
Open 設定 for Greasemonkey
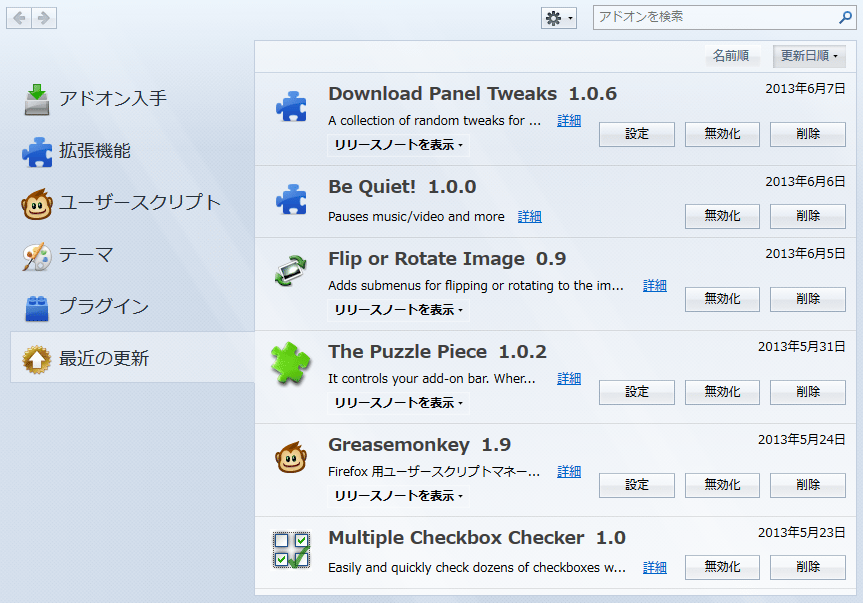(637, 485)
